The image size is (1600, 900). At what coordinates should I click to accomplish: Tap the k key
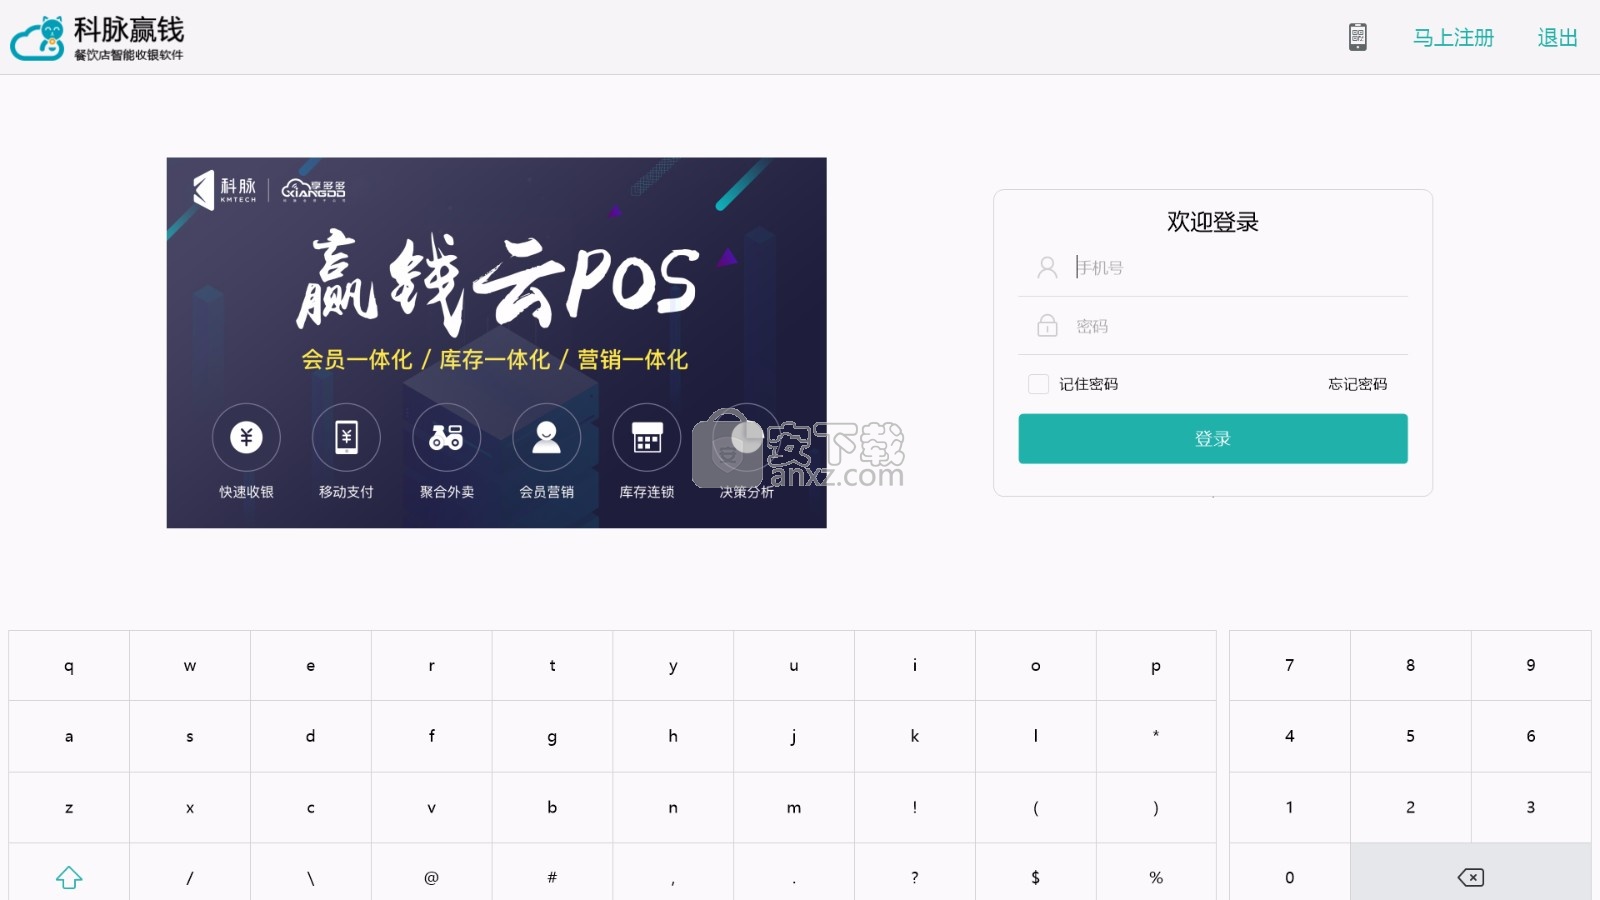[915, 736]
